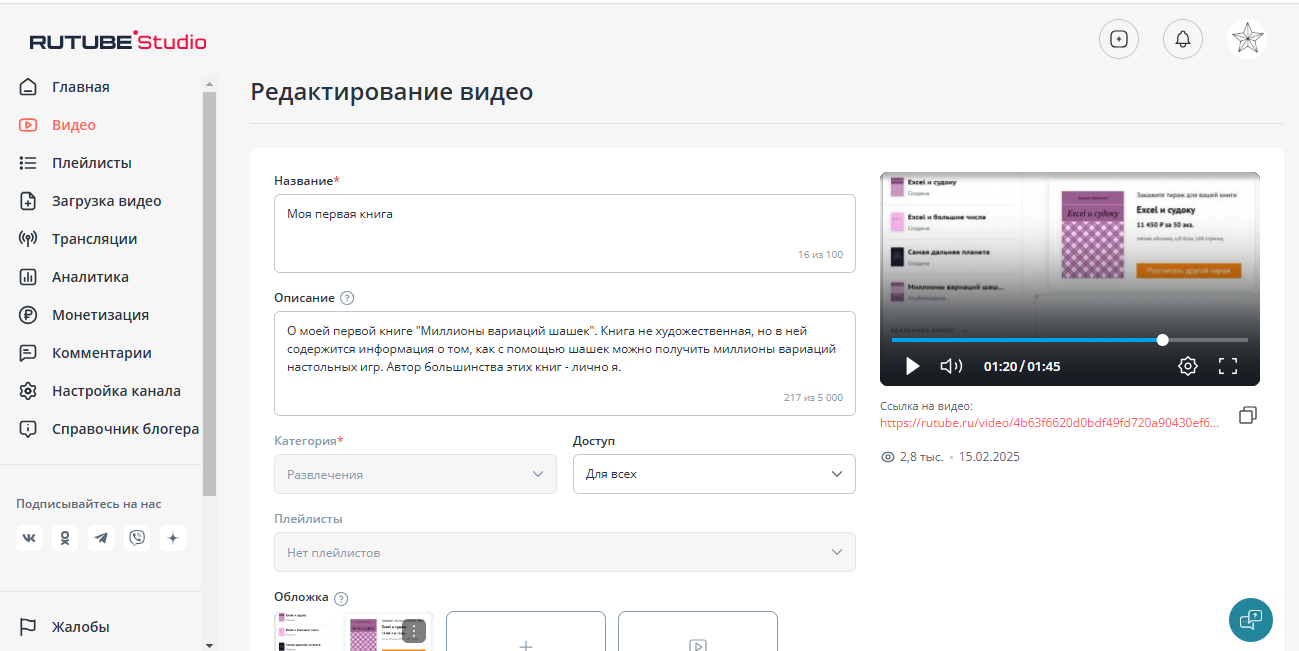
Task: Open video player settings gear
Action: 1187,366
